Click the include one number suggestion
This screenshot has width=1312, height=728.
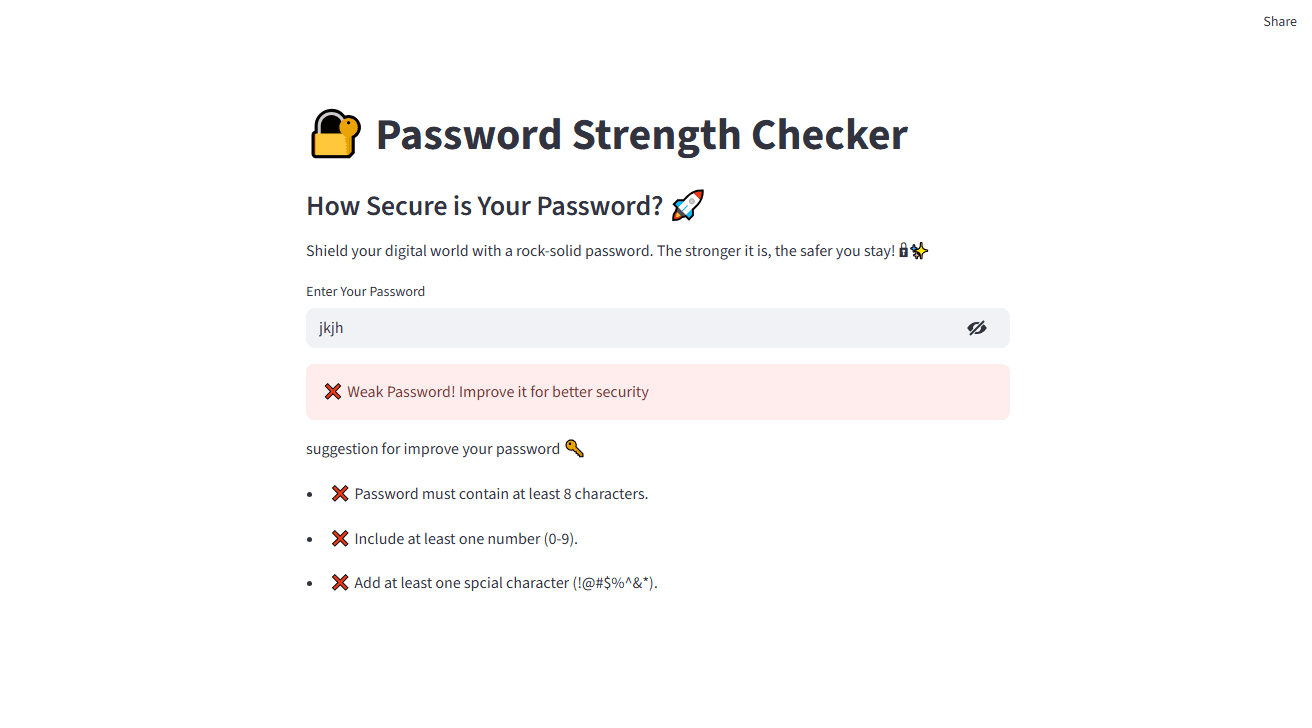pyautogui.click(x=468, y=538)
